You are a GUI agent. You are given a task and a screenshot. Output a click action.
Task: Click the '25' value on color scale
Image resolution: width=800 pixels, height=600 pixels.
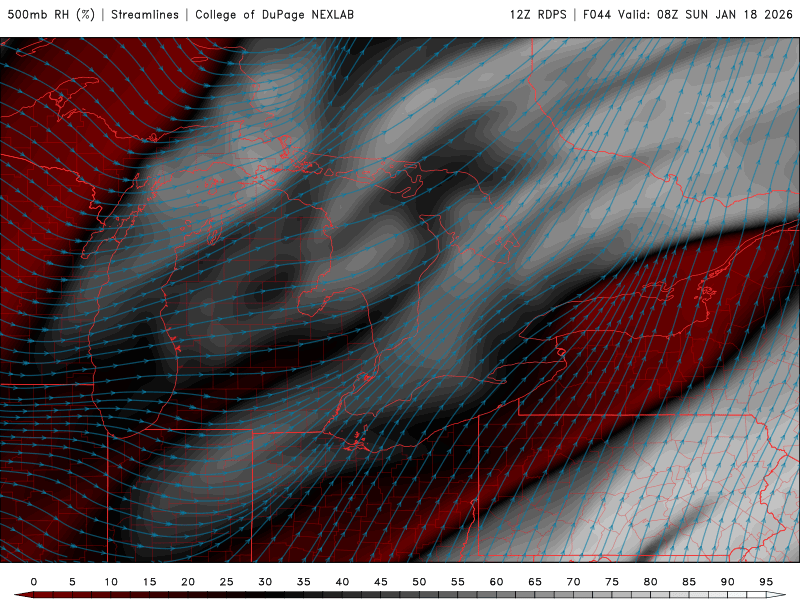pyautogui.click(x=227, y=582)
